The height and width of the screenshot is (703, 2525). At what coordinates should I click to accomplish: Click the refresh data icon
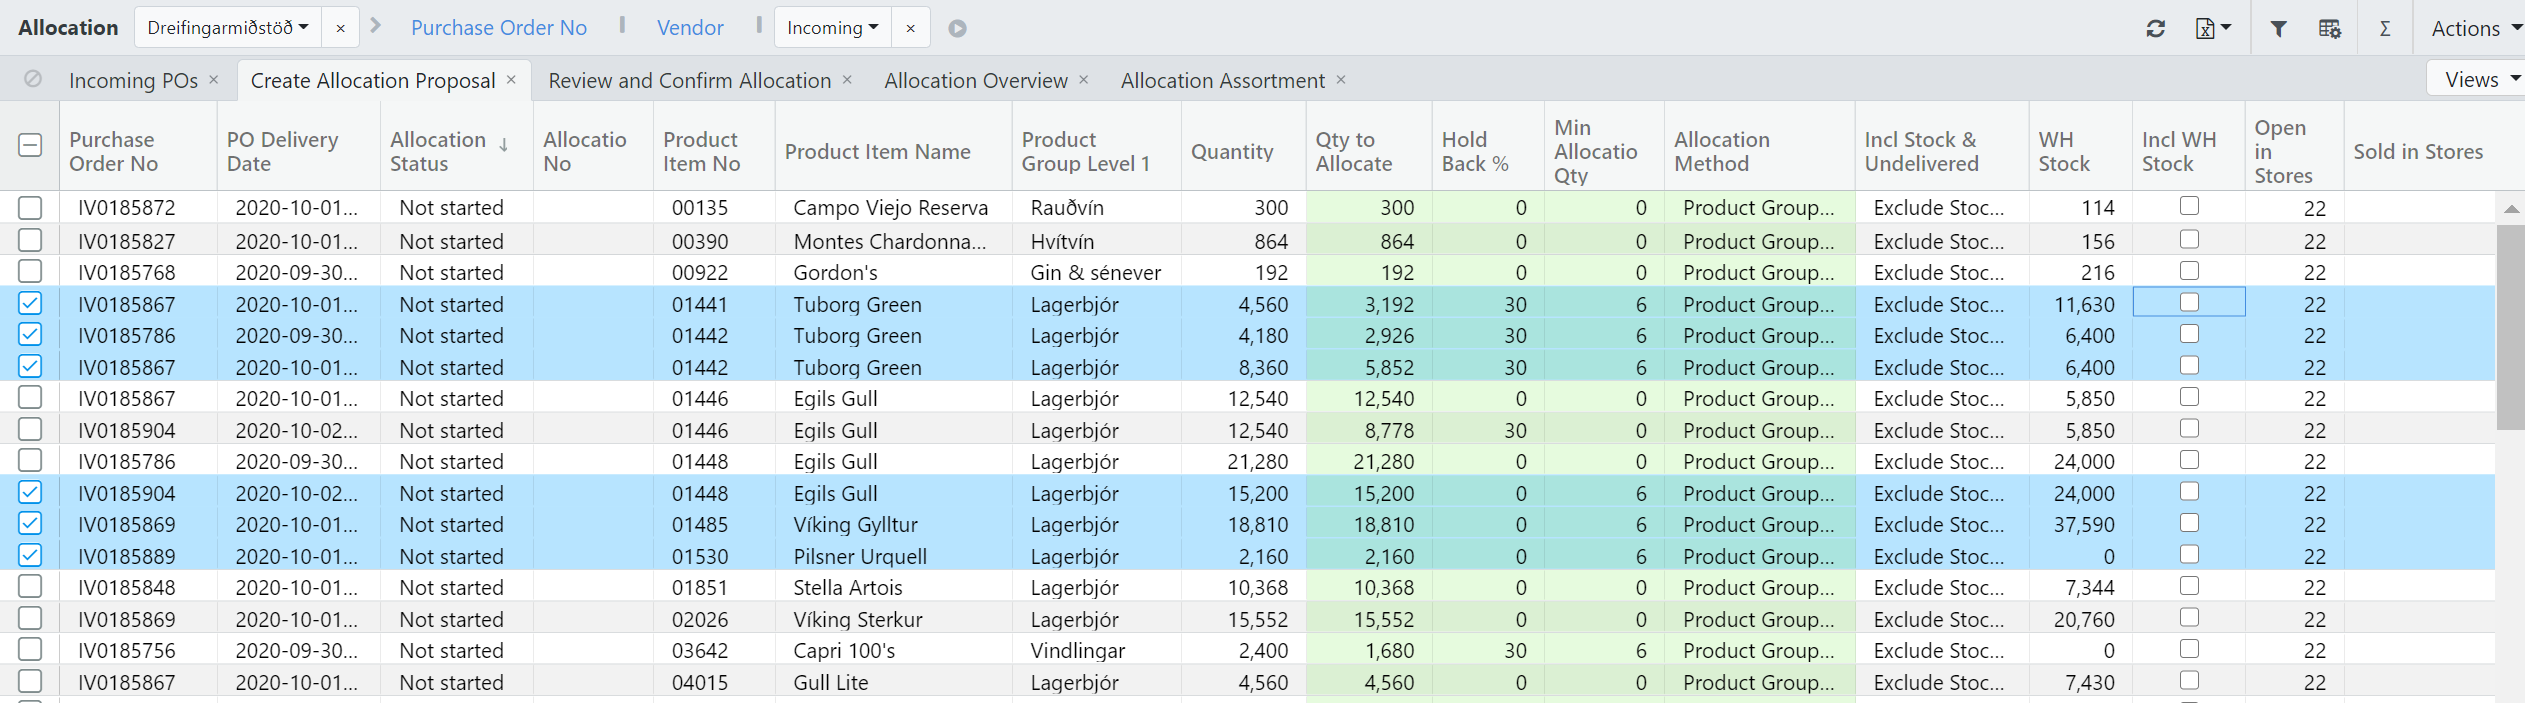(x=2155, y=29)
